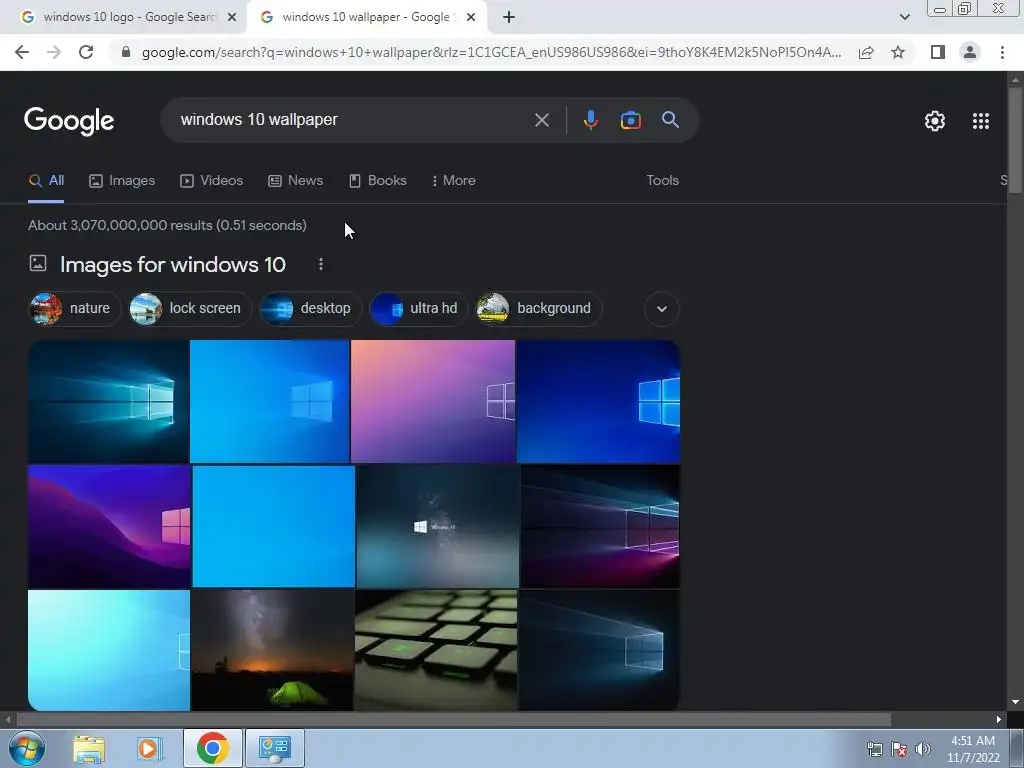The image size is (1024, 768).
Task: Search by image with the camera icon
Action: [x=630, y=120]
